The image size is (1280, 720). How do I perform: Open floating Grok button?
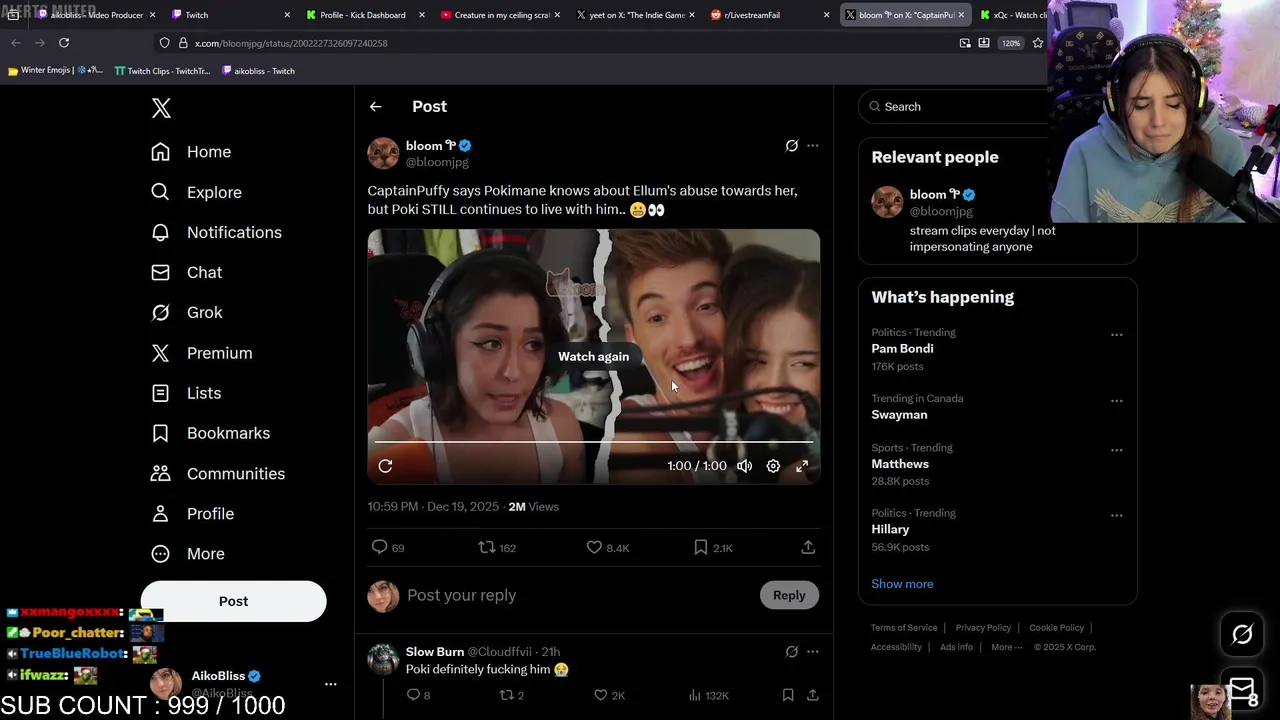click(x=1242, y=634)
